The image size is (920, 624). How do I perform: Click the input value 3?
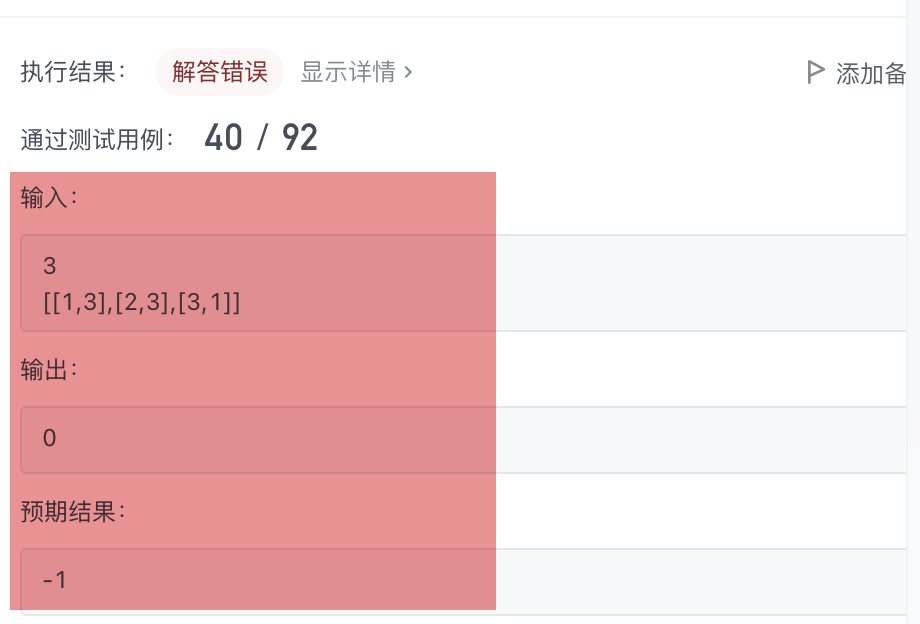[48, 266]
